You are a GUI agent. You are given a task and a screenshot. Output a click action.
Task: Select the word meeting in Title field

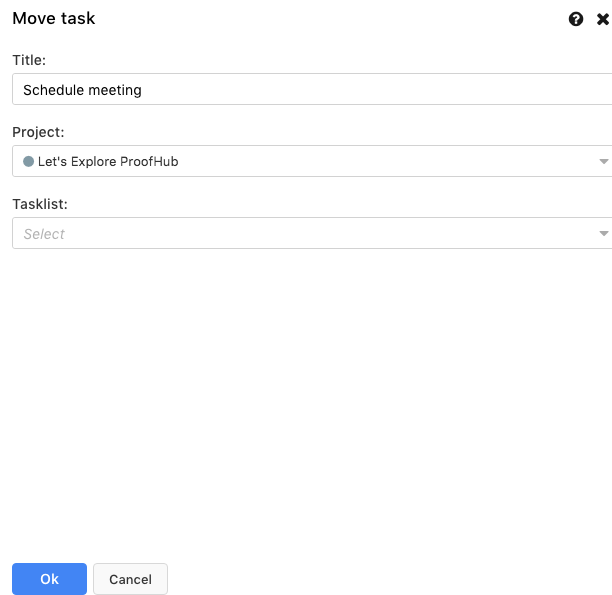tap(115, 91)
